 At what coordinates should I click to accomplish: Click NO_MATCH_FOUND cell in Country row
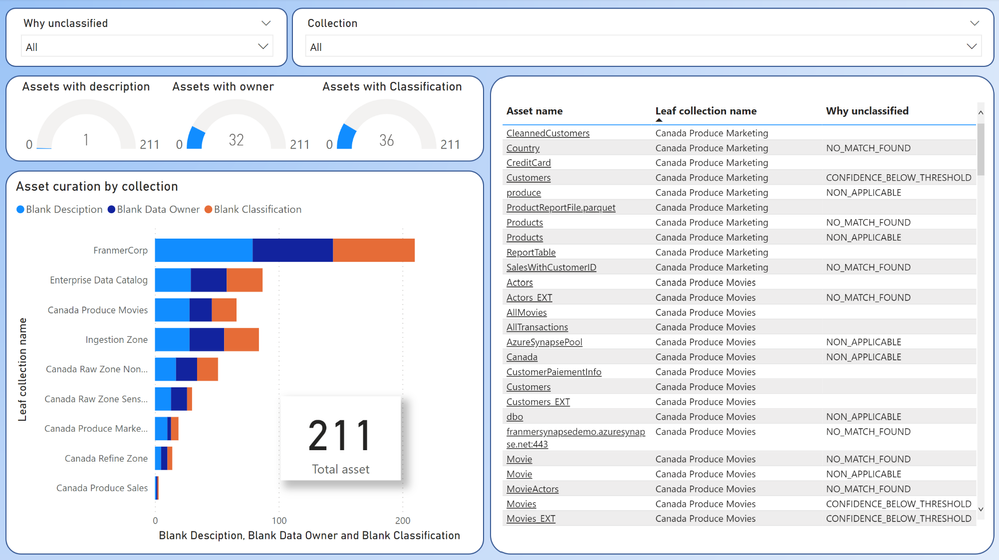click(x=868, y=148)
